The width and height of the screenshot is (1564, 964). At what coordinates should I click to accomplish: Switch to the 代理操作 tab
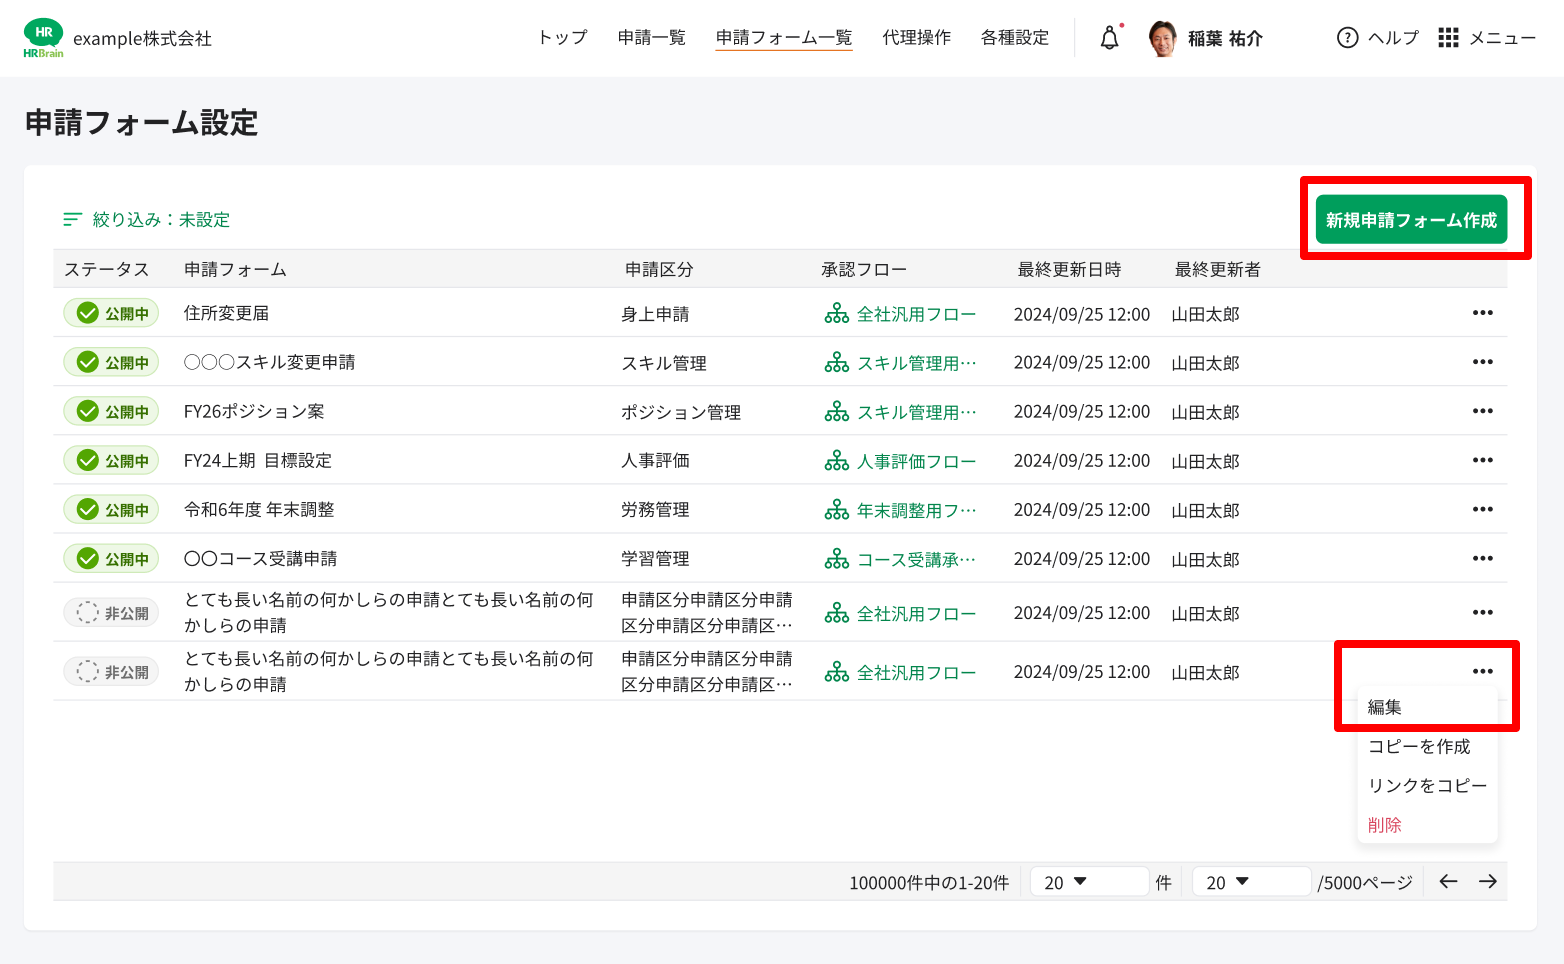pos(916,37)
